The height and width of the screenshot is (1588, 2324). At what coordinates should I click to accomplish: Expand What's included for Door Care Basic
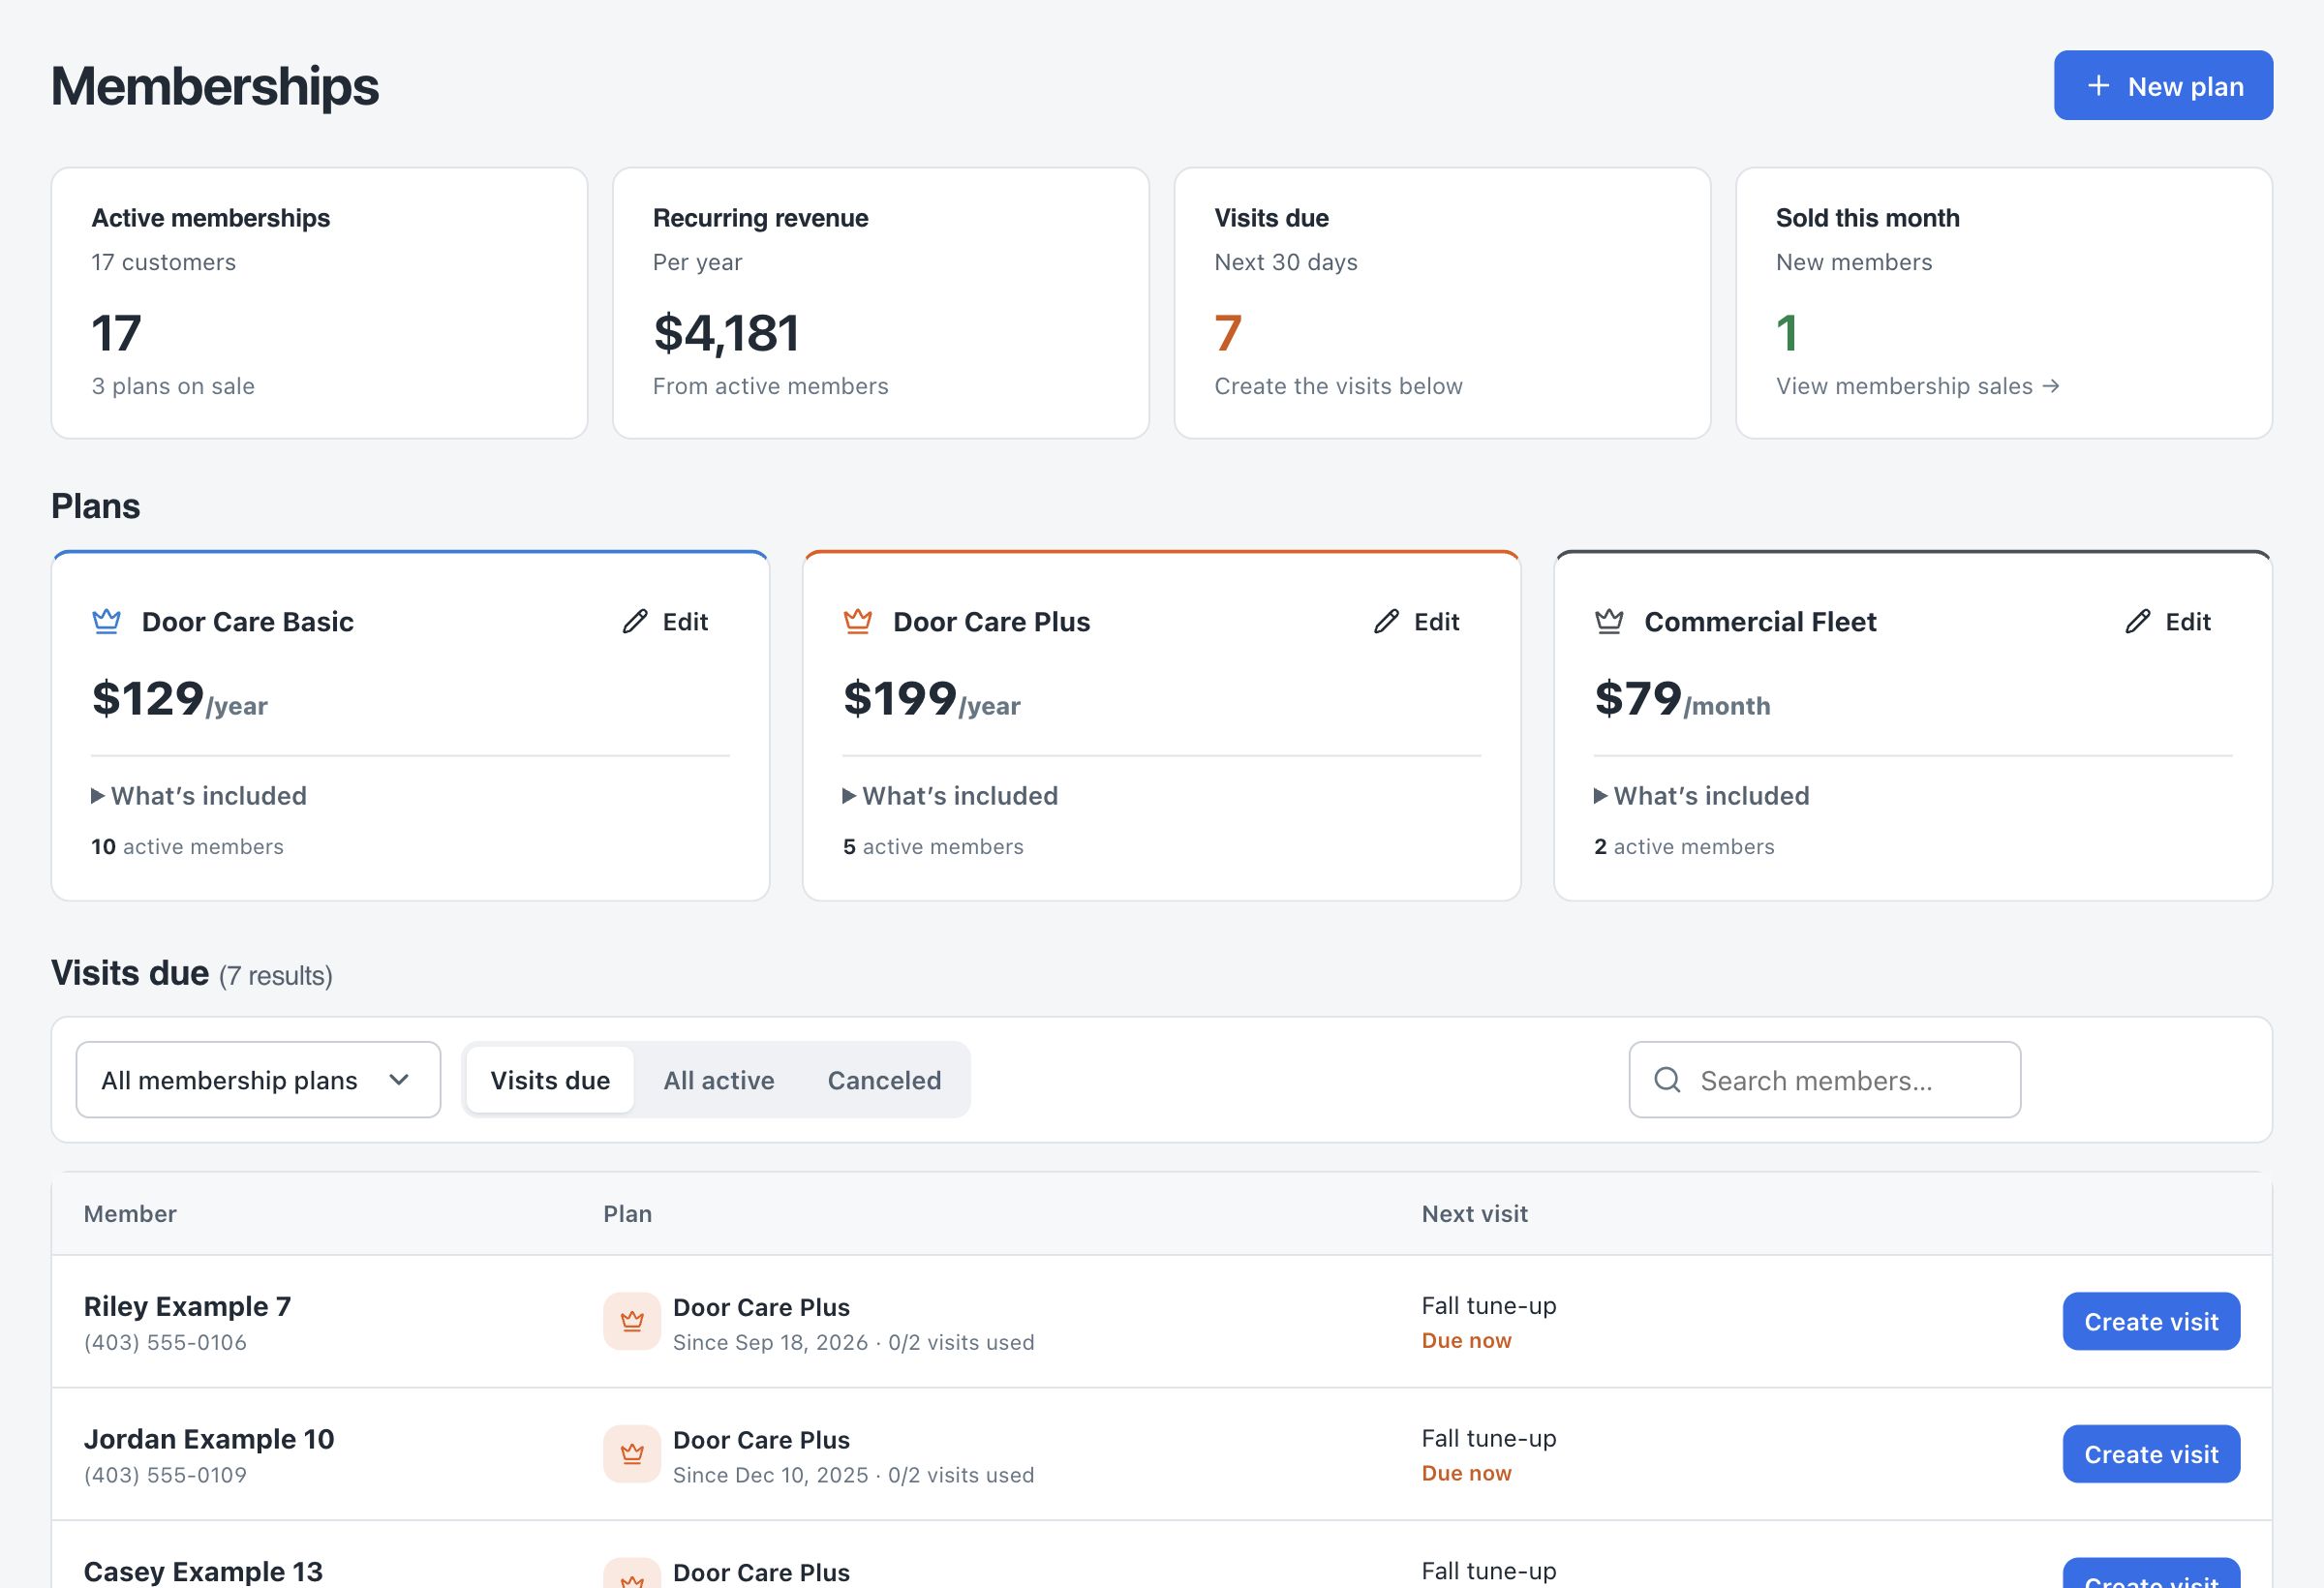[x=199, y=796]
